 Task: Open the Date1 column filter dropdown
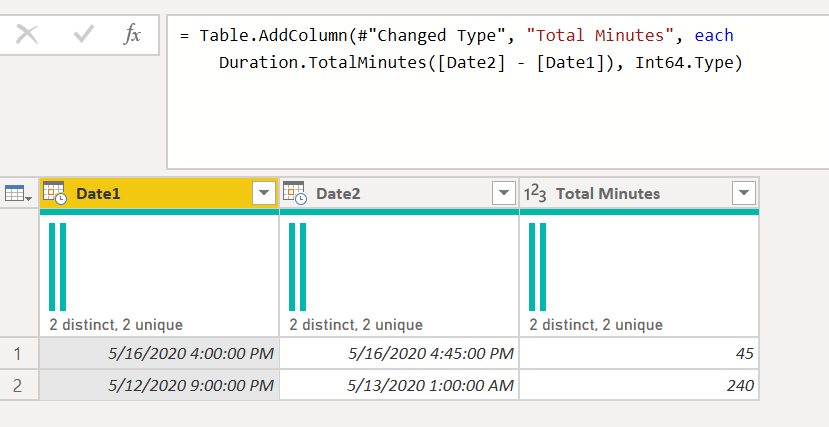(x=263, y=194)
